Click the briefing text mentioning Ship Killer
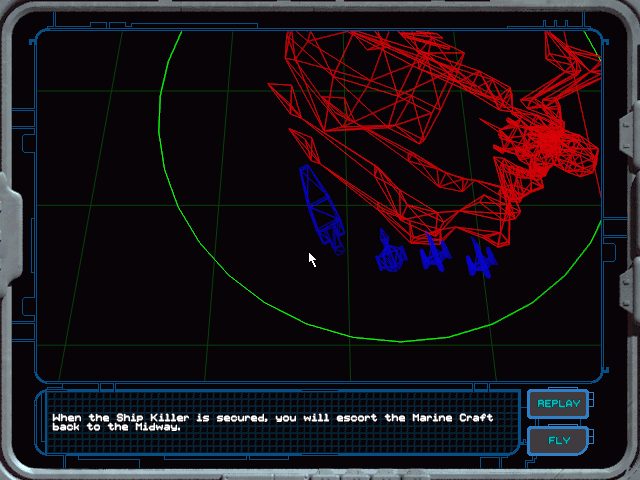Image resolution: width=640 pixels, height=480 pixels. [273, 422]
